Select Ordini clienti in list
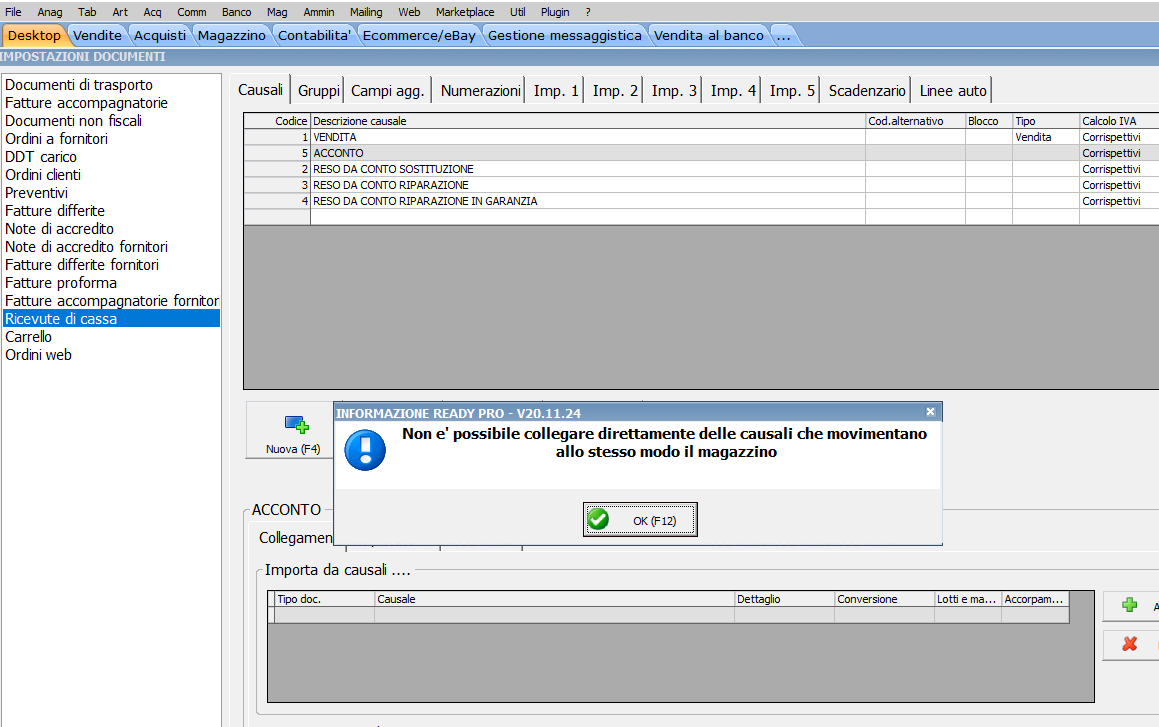Screen dimensions: 1159x727 click(111, 174)
